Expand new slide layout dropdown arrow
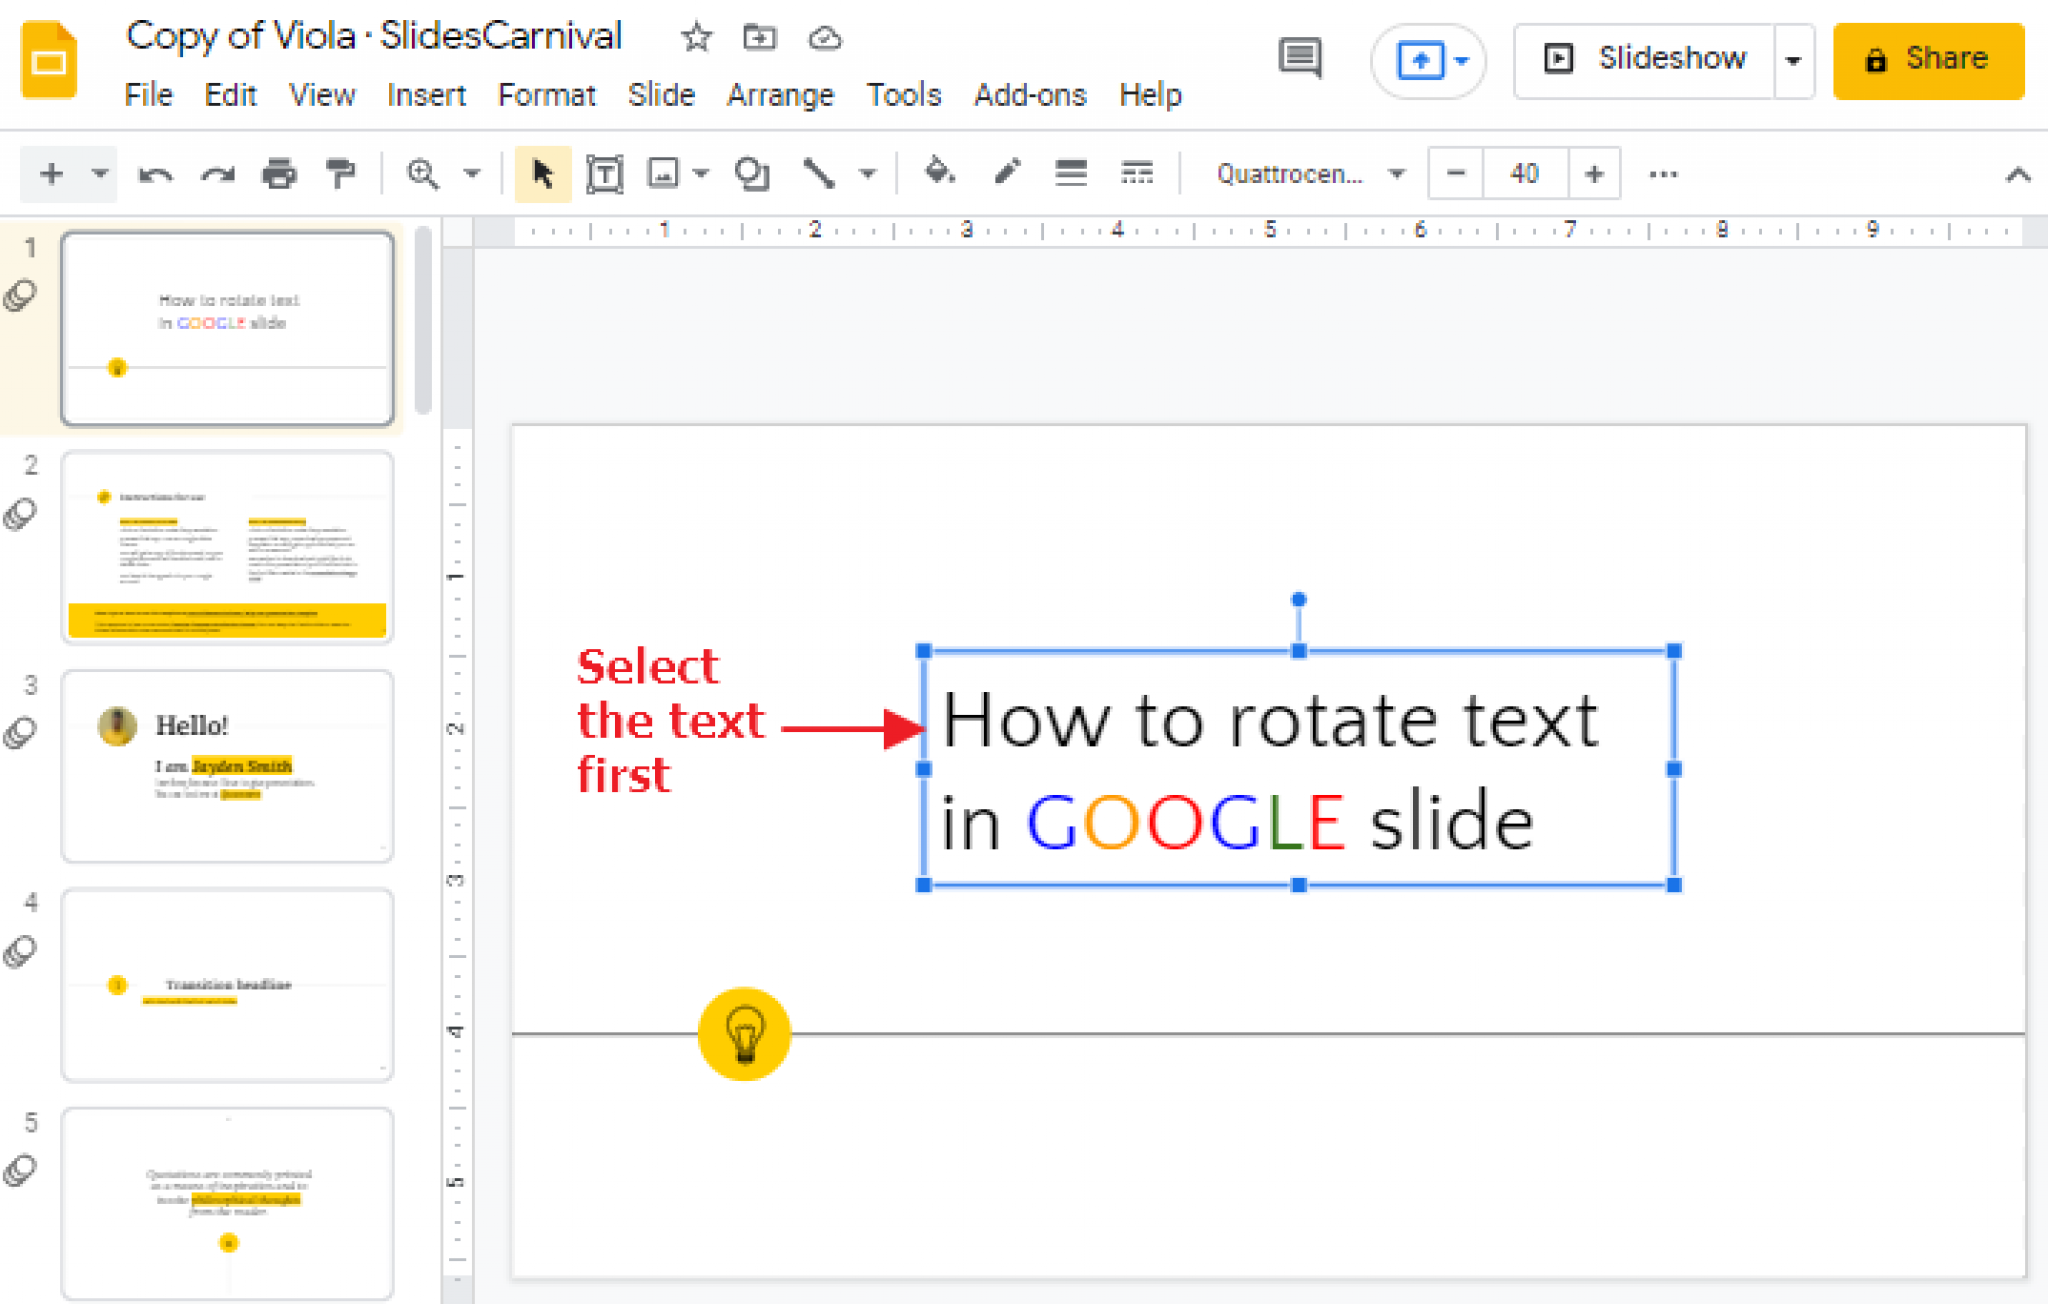The image size is (2048, 1304). (99, 174)
